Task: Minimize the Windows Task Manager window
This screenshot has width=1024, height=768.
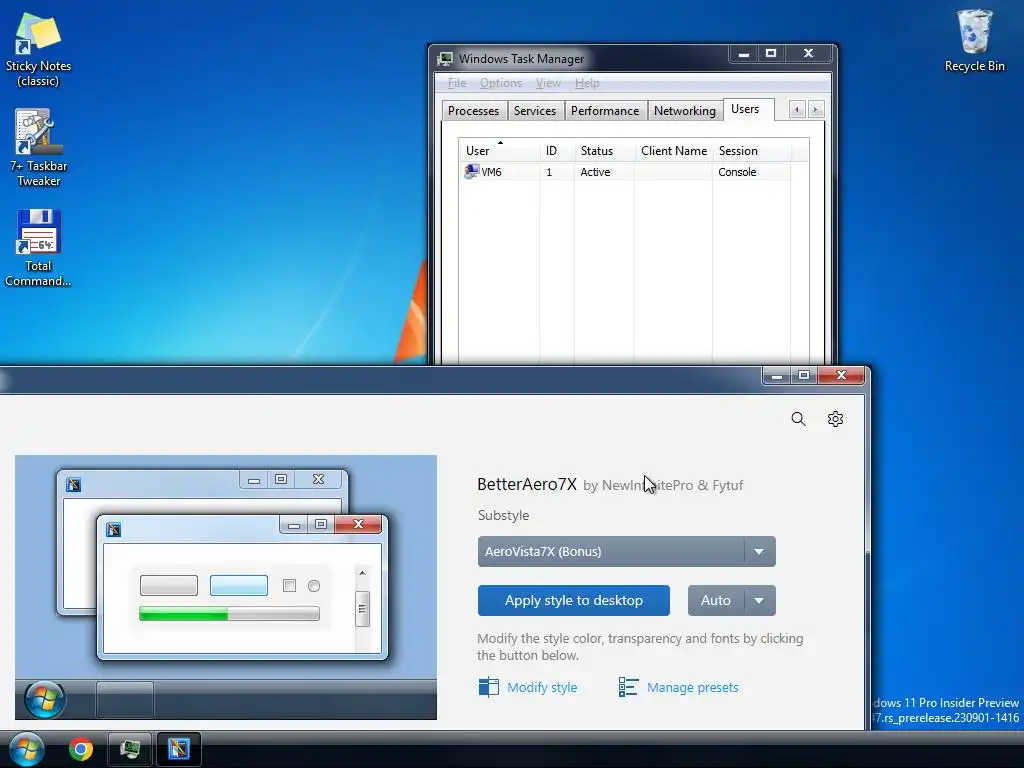Action: click(x=743, y=54)
